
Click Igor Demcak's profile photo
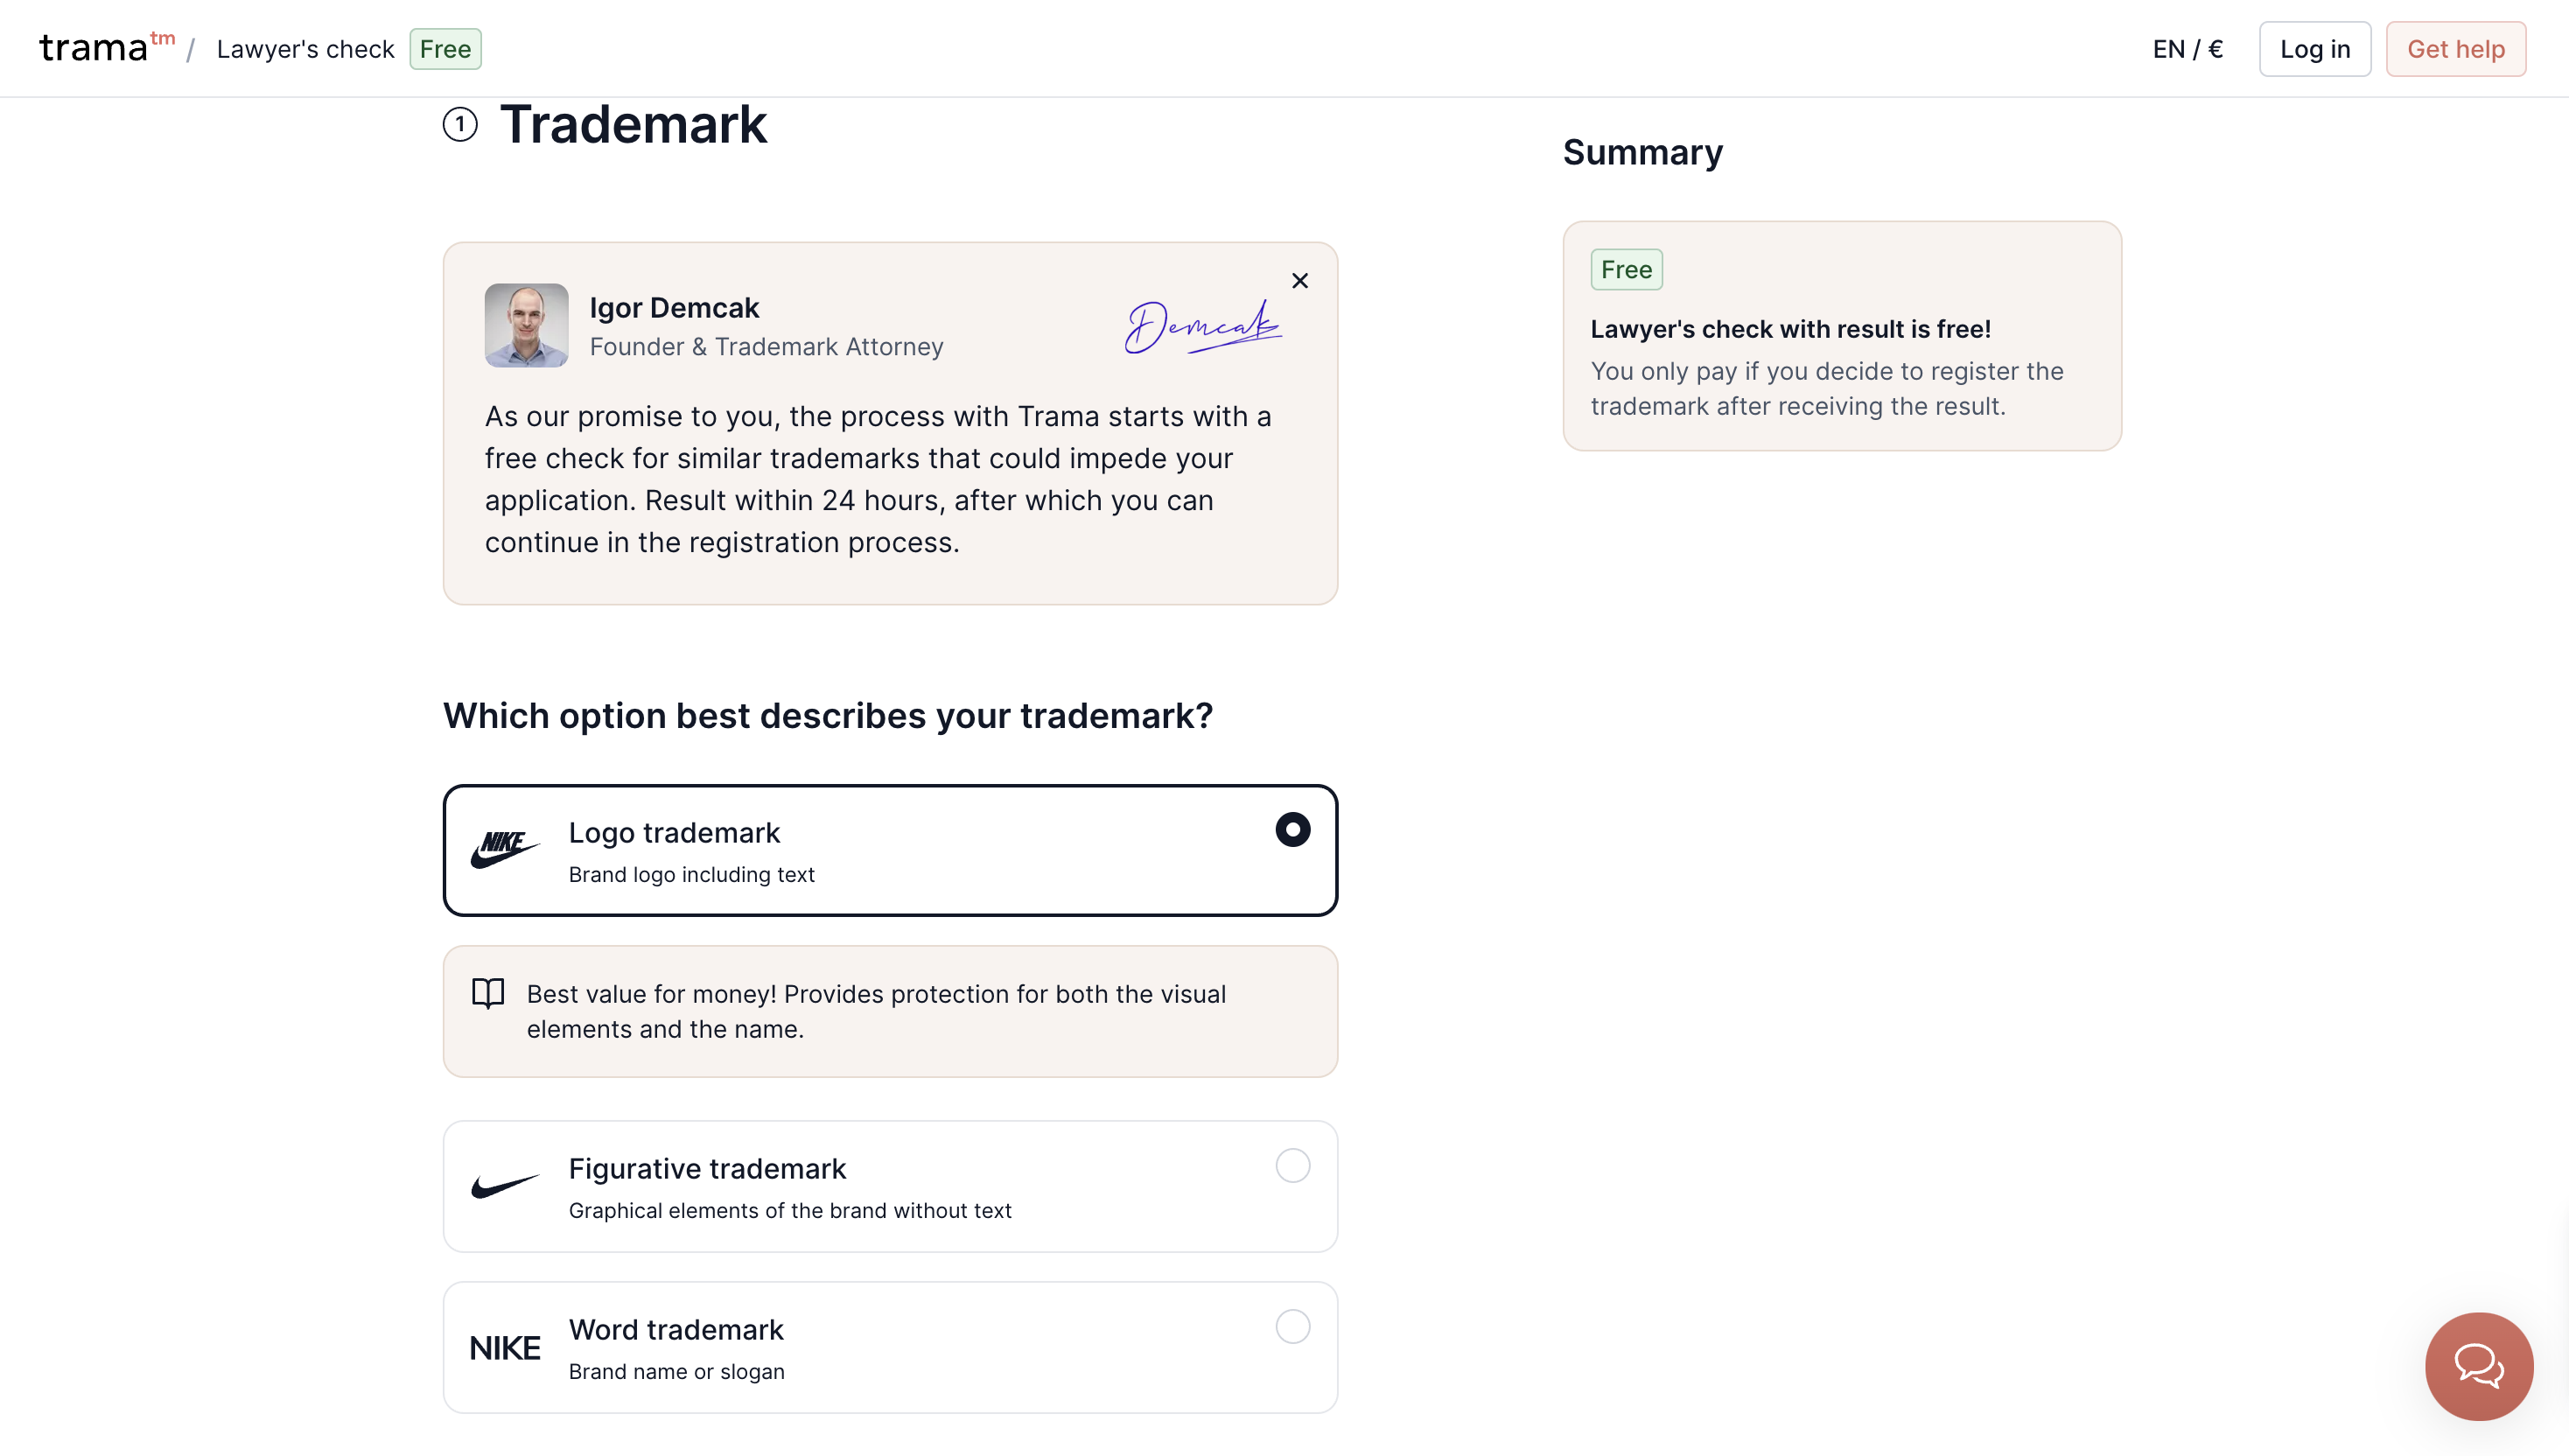[527, 326]
